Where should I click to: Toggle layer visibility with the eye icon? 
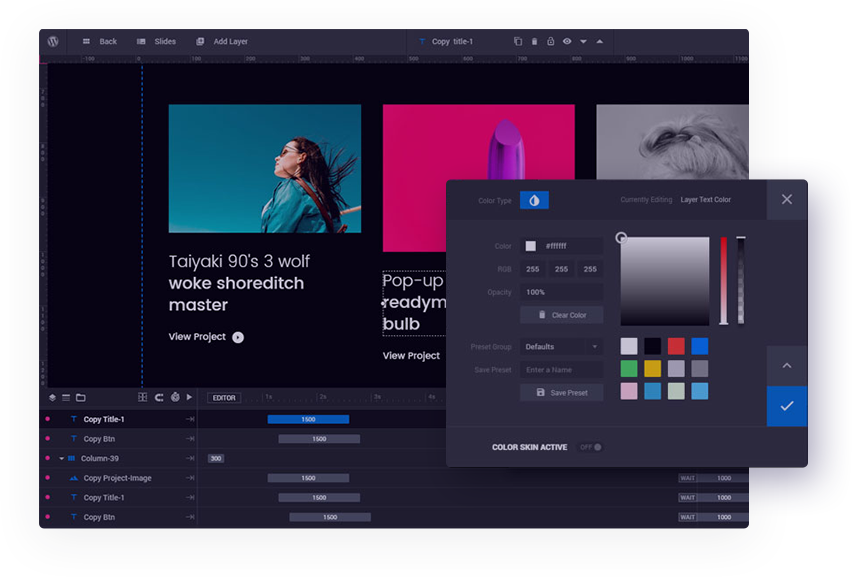coord(567,42)
